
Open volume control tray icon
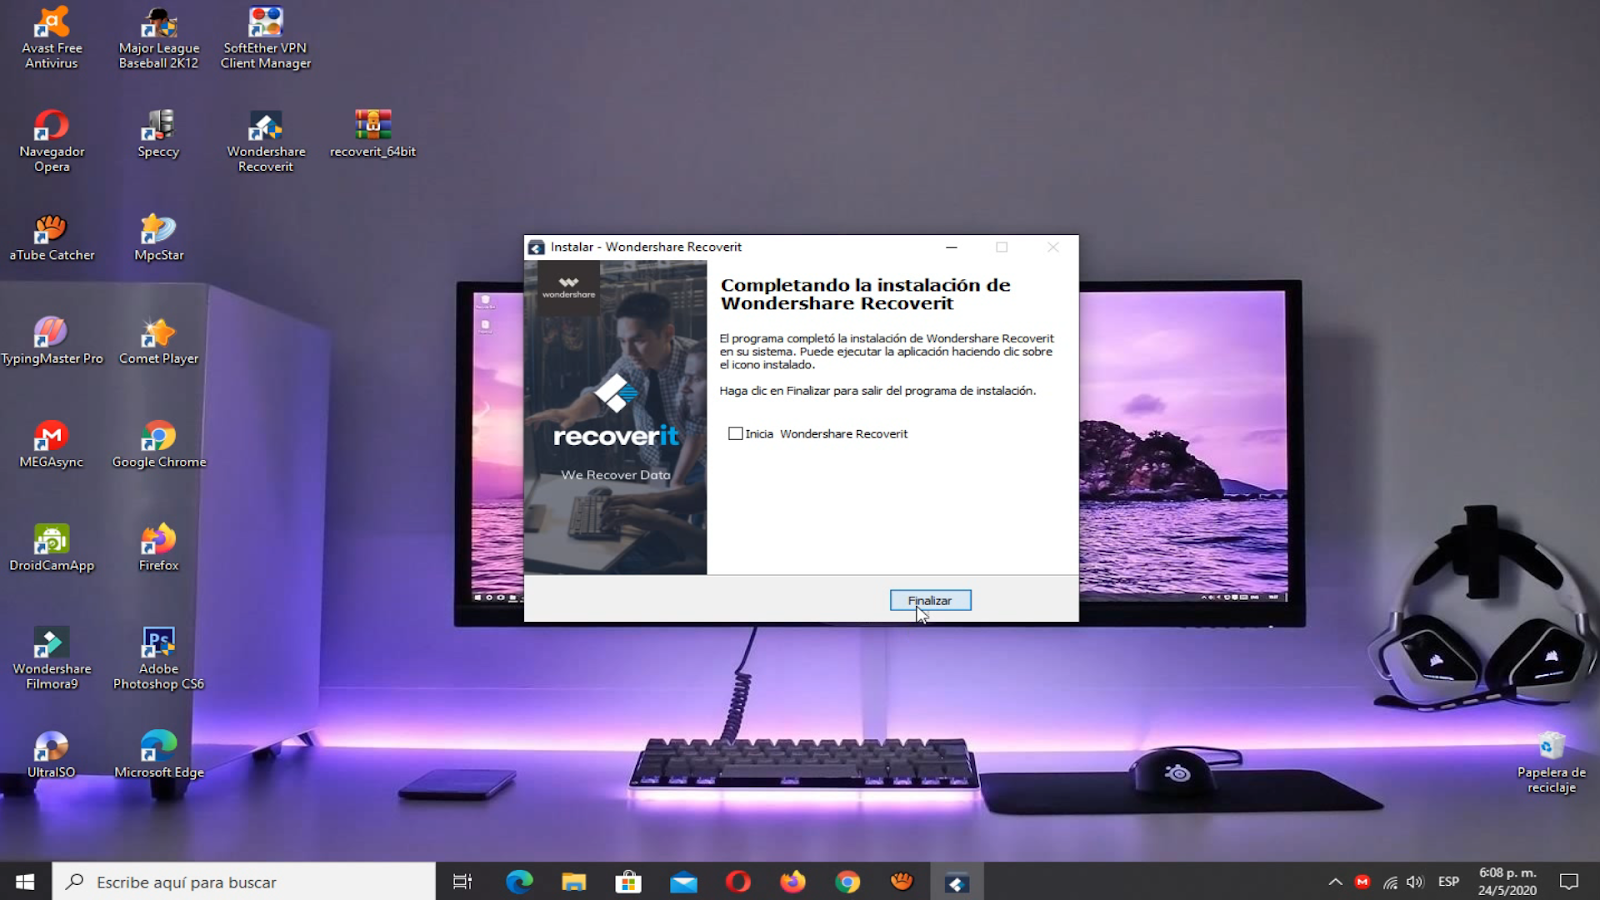point(1415,882)
